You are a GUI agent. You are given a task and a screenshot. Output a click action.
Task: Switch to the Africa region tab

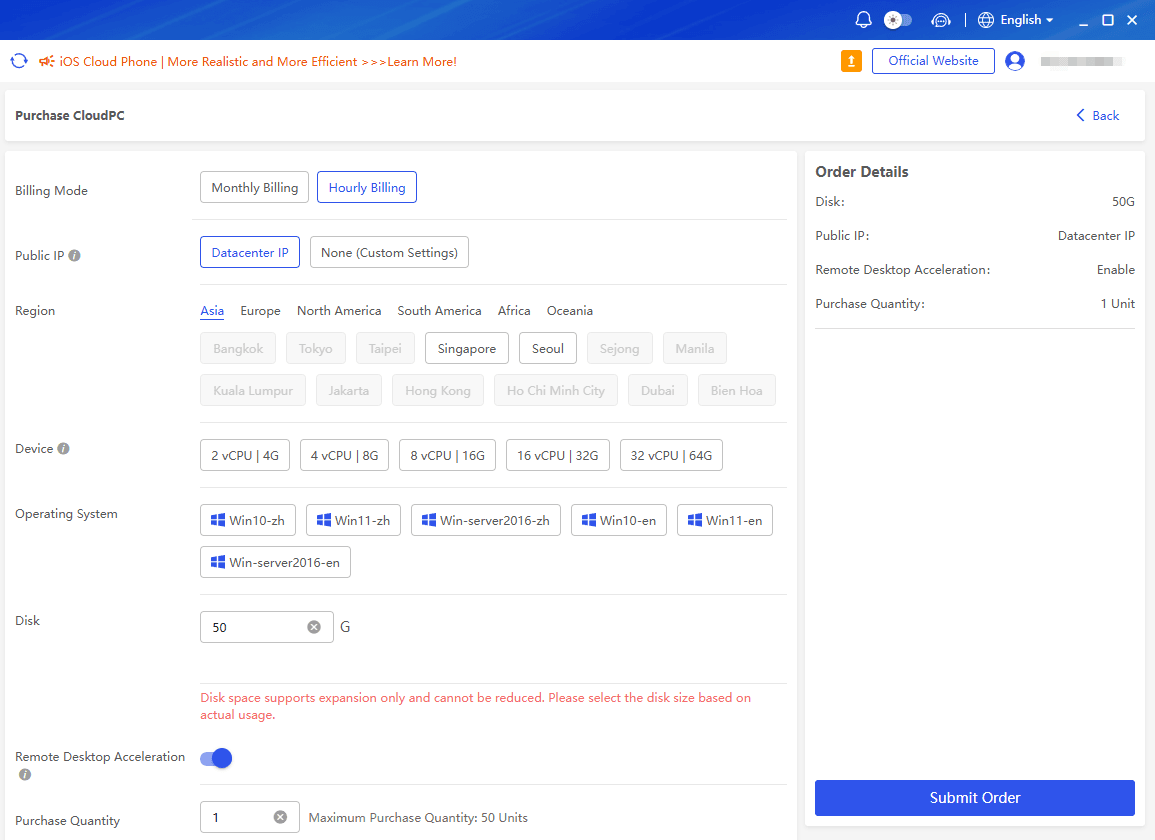coord(514,311)
